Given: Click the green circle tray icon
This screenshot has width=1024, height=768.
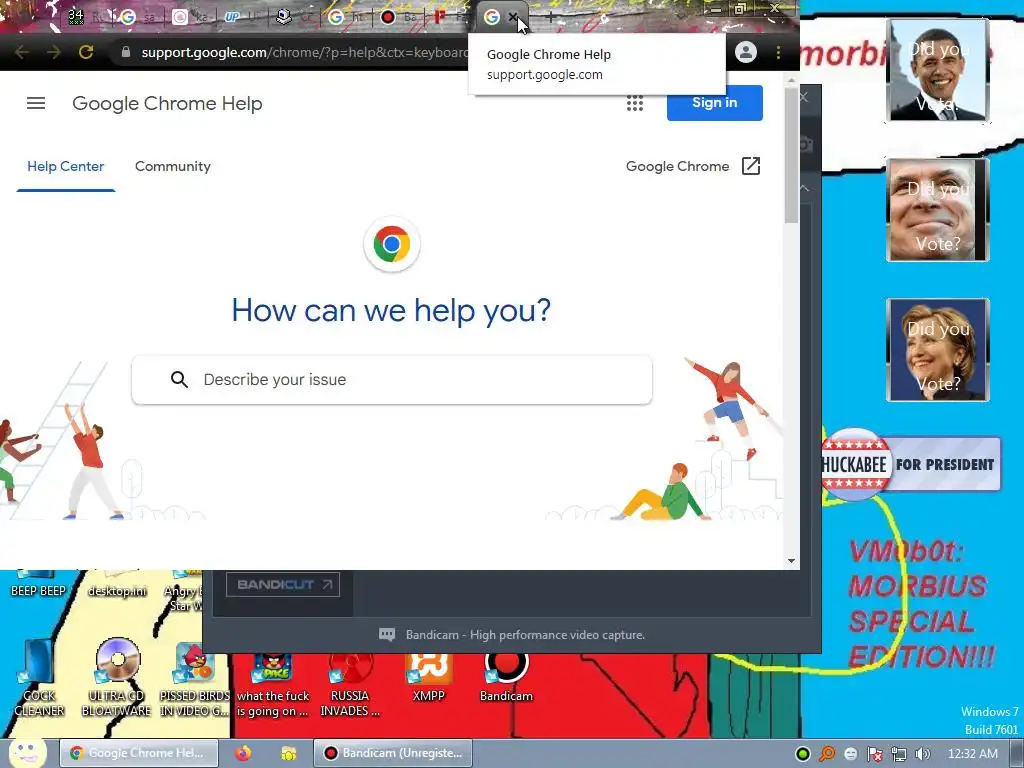Looking at the screenshot, I should 803,754.
